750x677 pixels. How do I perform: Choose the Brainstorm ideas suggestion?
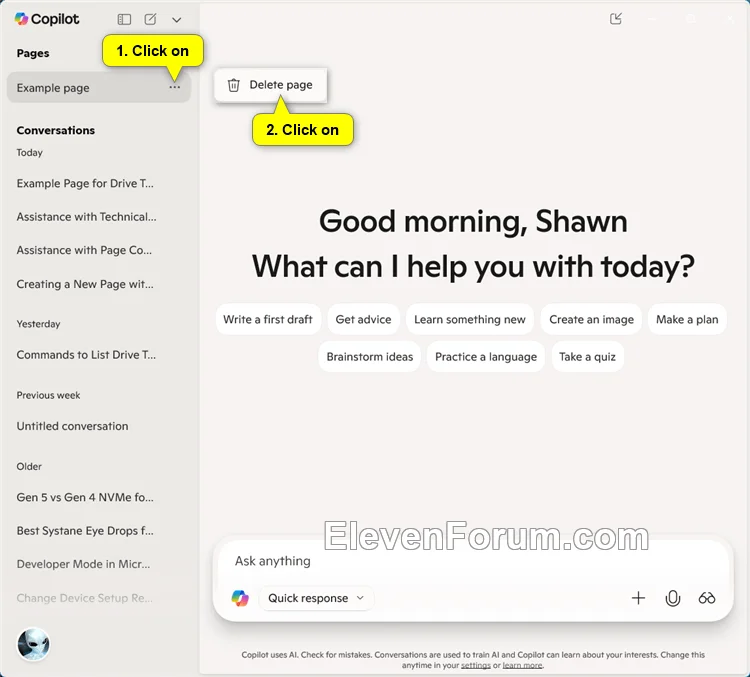(370, 356)
